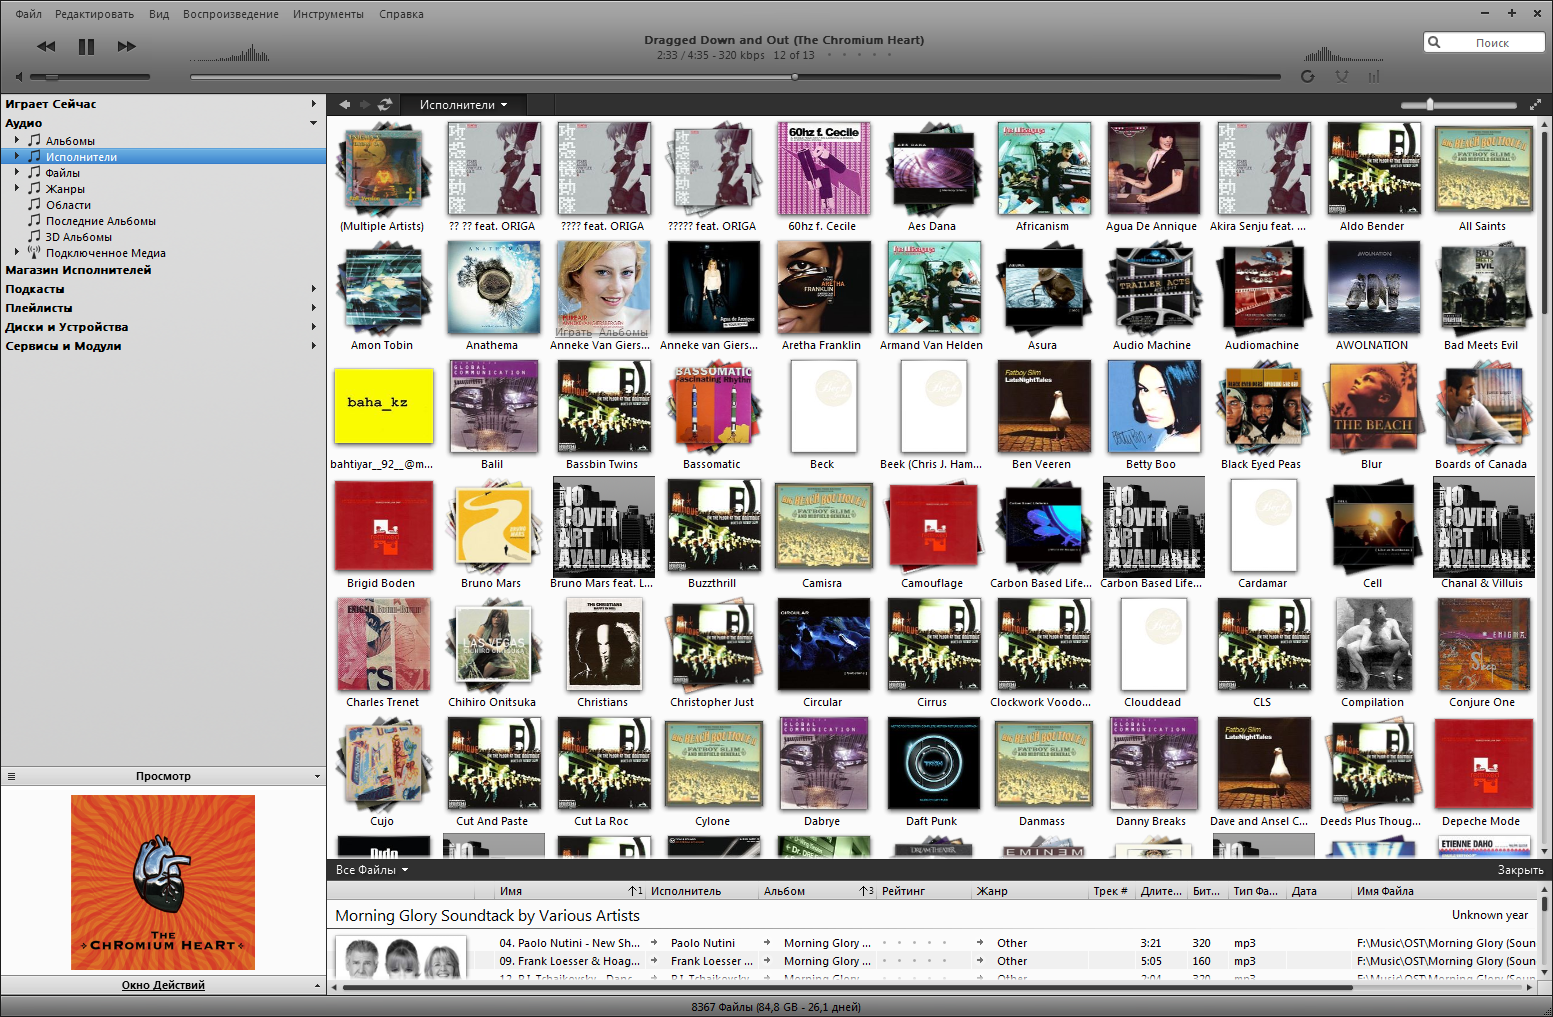Skip to the previous track

46,46
